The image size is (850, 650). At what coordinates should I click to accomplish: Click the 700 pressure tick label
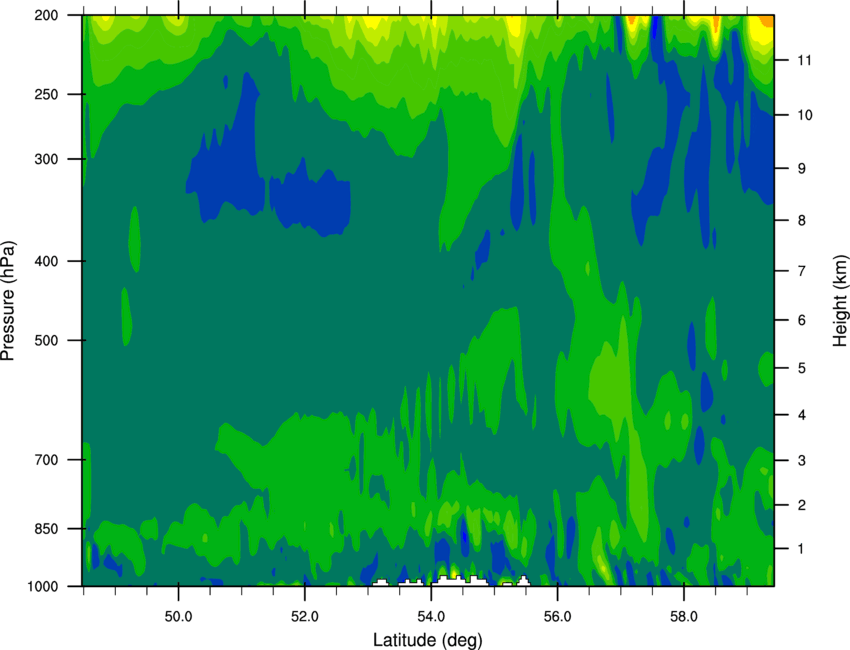point(46,460)
